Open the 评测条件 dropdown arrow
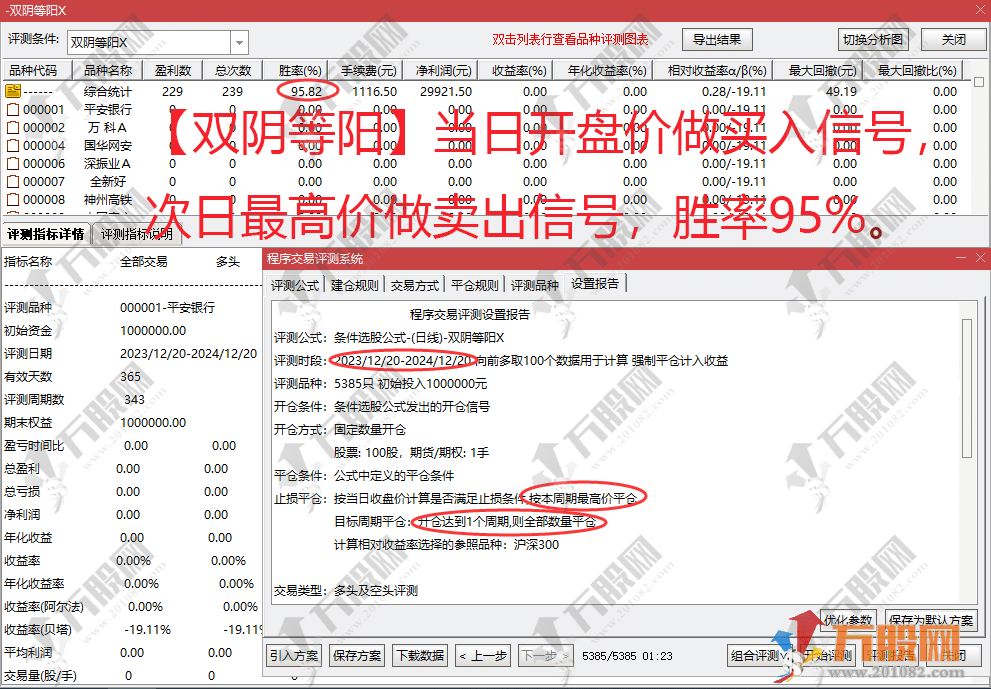This screenshot has height=689, width=991. [x=240, y=43]
